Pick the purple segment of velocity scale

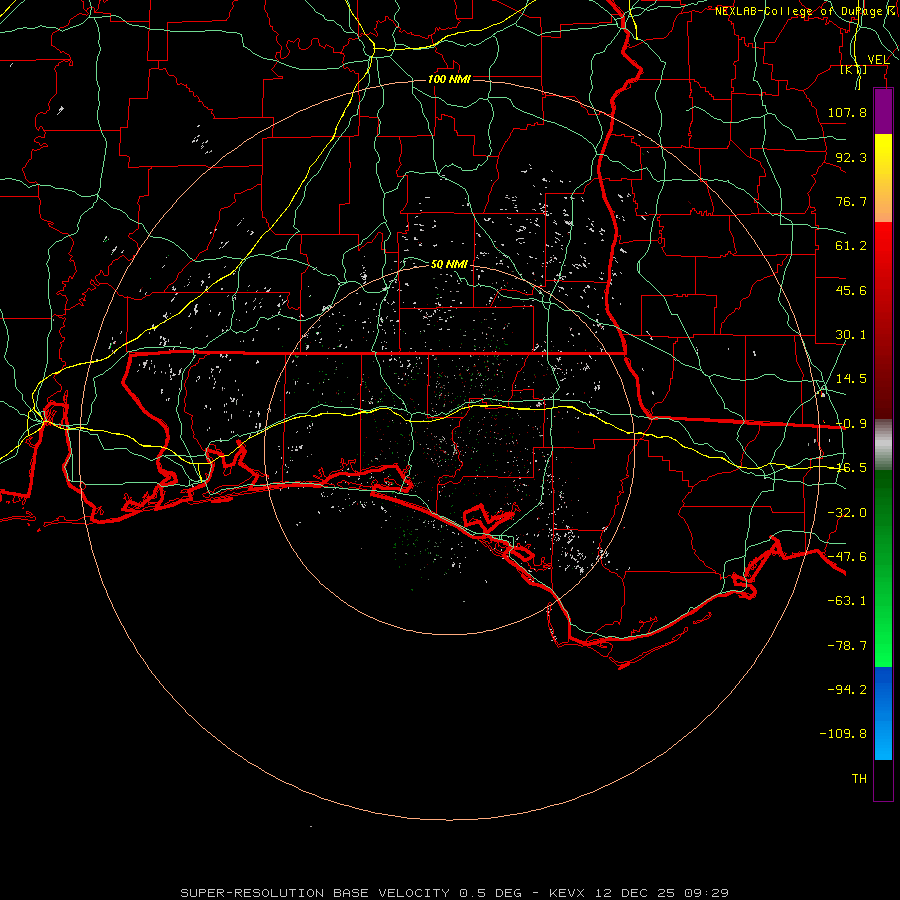pos(883,112)
